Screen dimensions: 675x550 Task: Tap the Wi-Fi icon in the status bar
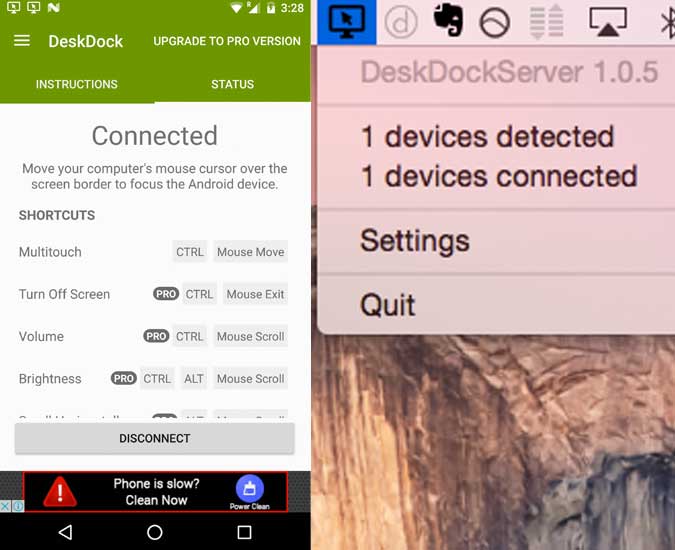pos(236,8)
